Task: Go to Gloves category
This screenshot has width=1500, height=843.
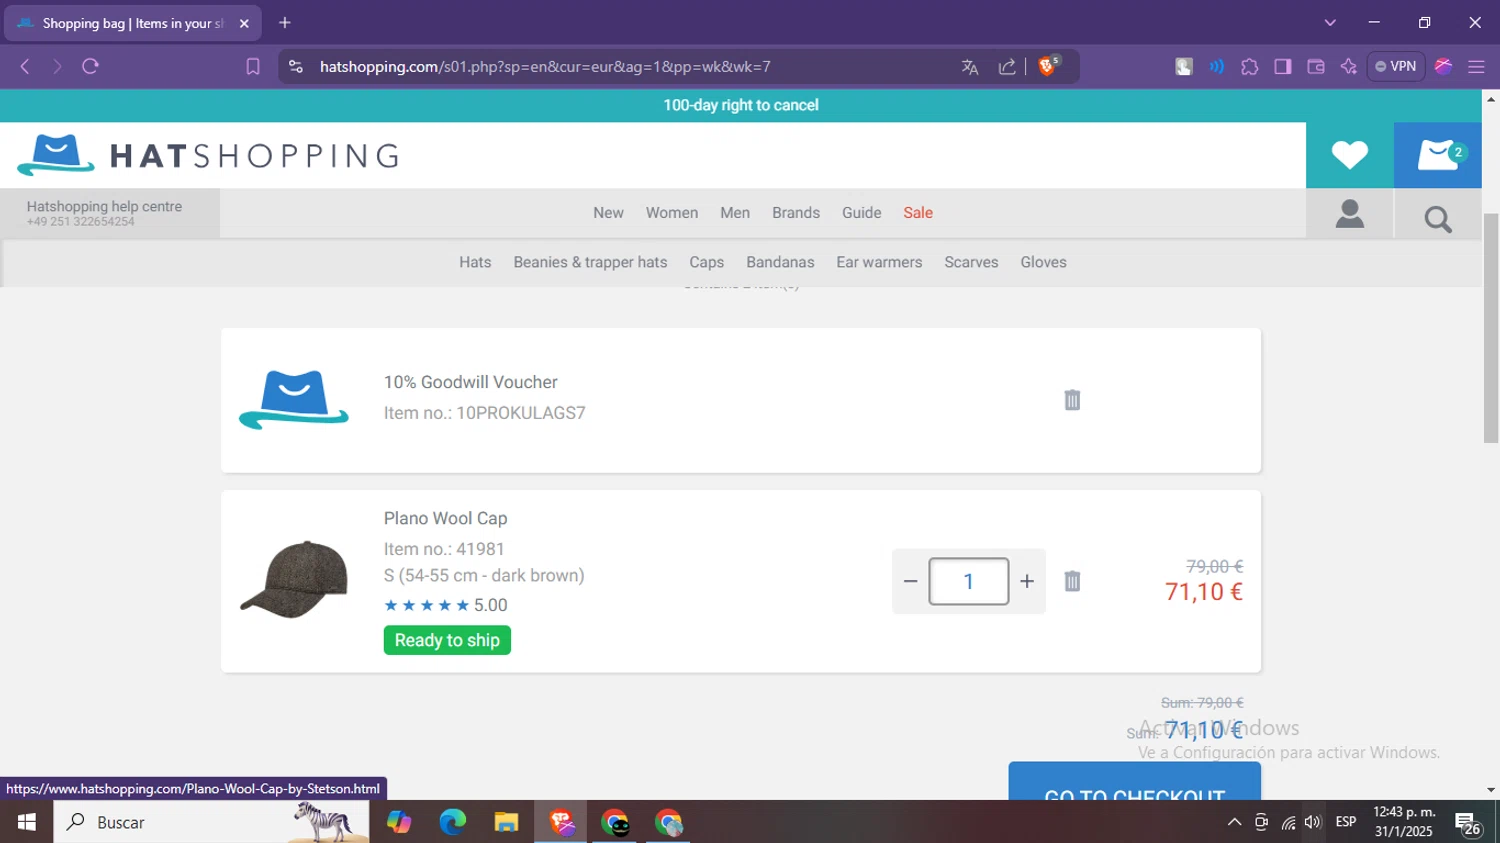Action: pyautogui.click(x=1043, y=262)
